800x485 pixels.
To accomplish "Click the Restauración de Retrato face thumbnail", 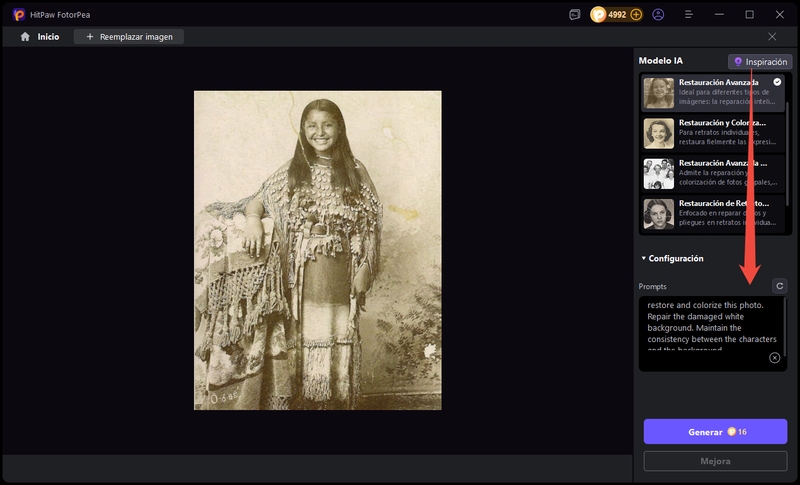I will tap(659, 214).
